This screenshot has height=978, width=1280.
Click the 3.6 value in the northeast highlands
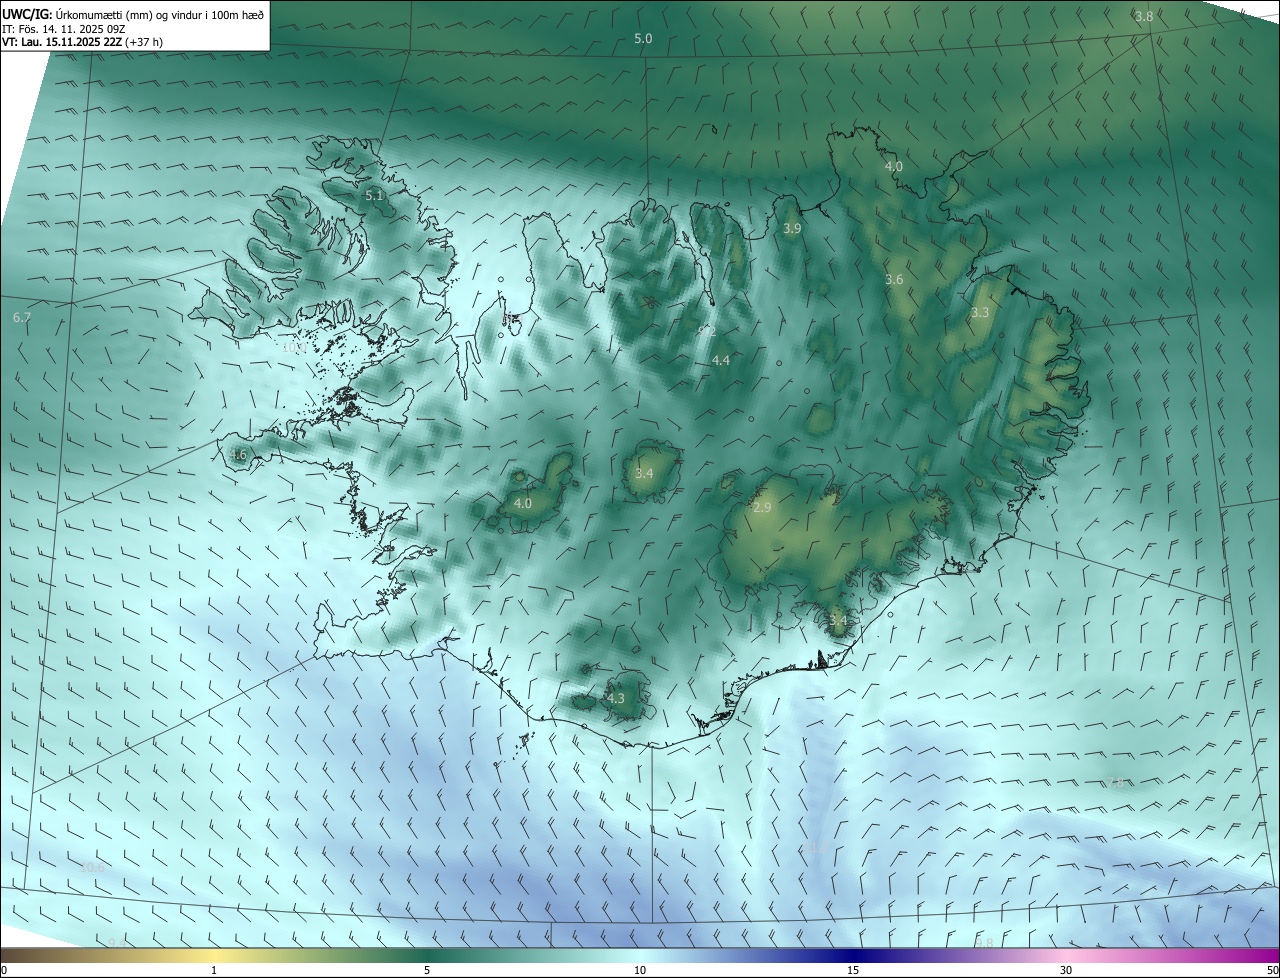click(x=894, y=280)
